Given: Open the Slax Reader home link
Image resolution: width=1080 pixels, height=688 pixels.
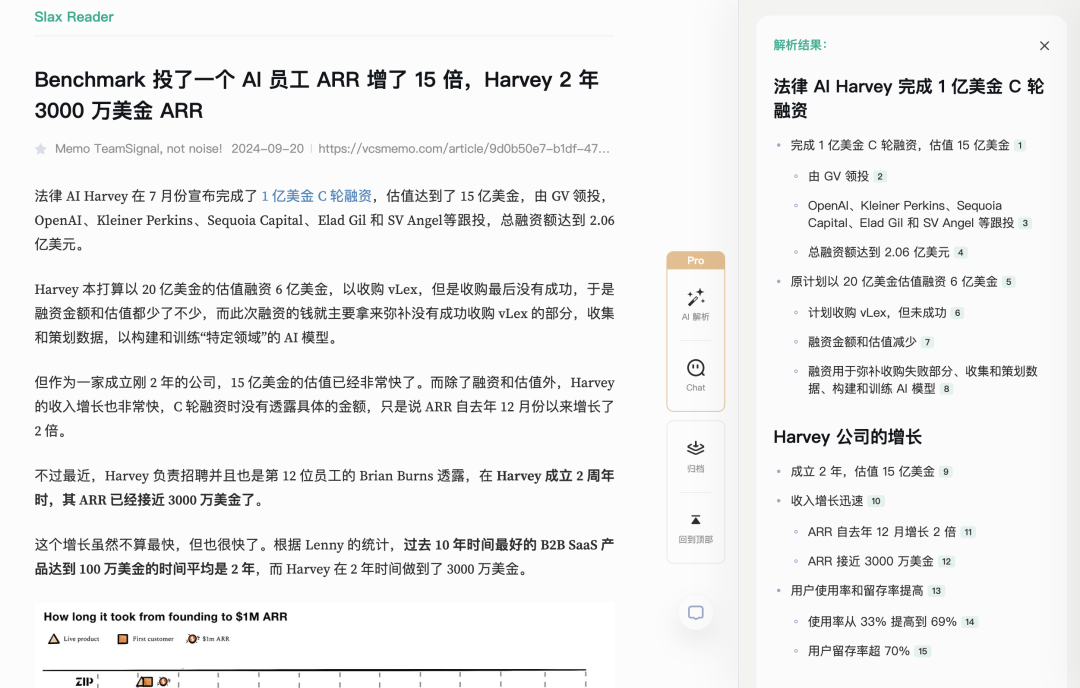Looking at the screenshot, I should pyautogui.click(x=74, y=17).
